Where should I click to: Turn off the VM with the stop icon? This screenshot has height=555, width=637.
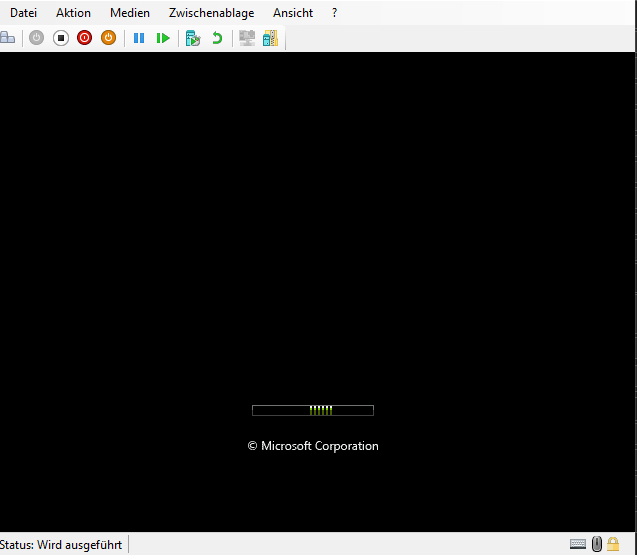tap(61, 38)
